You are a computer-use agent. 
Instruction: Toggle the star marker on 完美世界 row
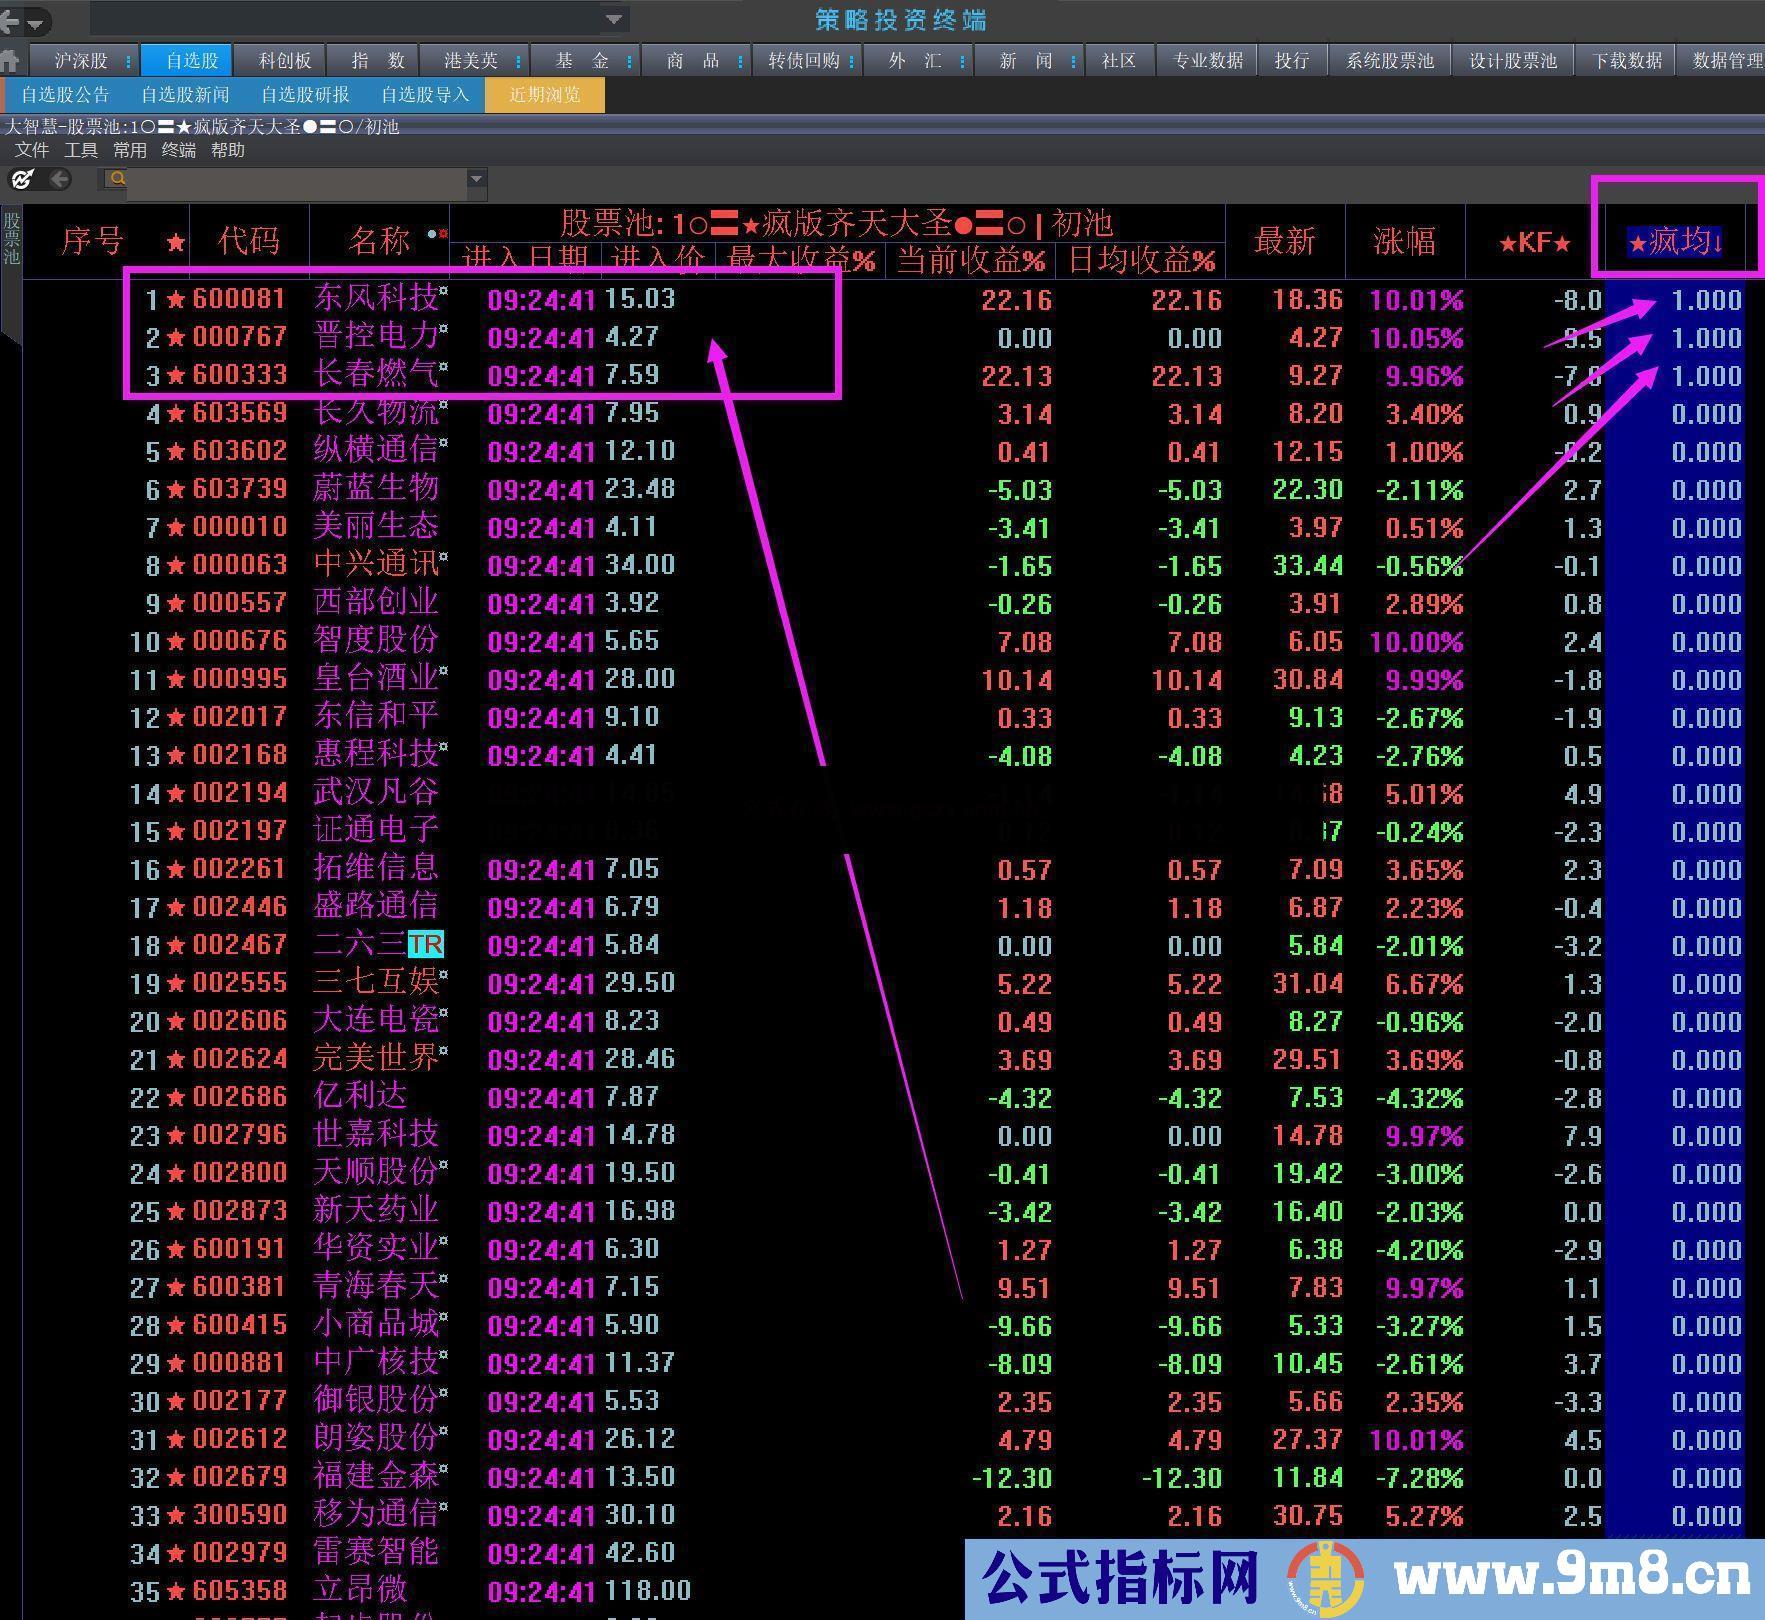coord(176,1060)
